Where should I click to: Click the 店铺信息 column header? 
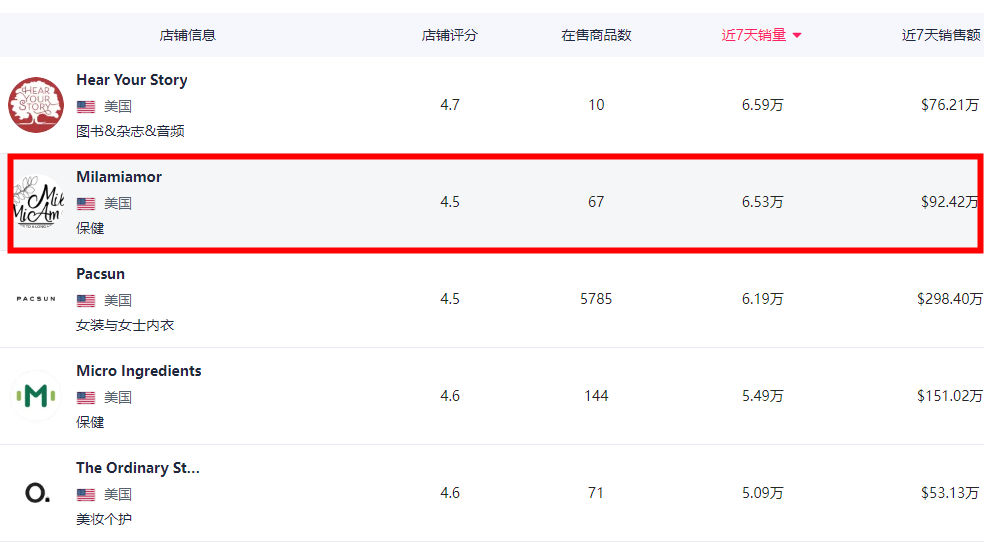point(187,35)
